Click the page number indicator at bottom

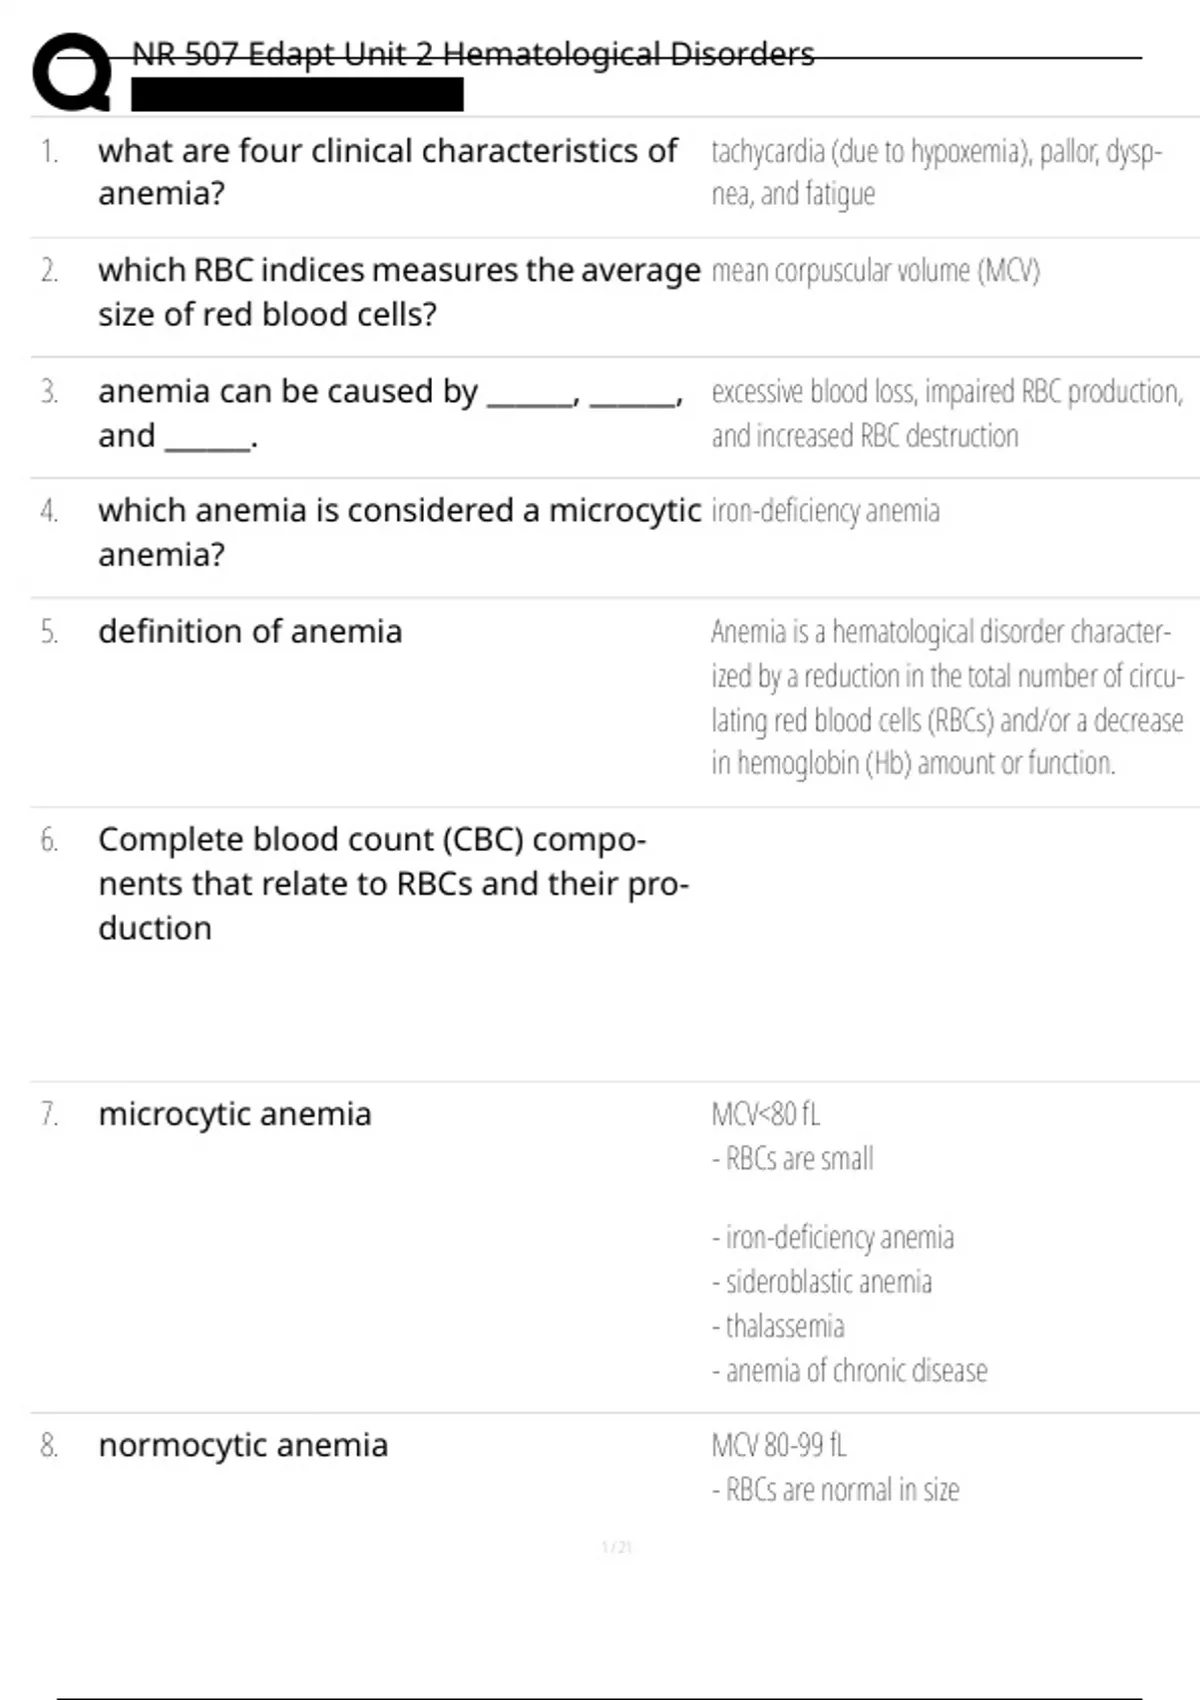616,1548
